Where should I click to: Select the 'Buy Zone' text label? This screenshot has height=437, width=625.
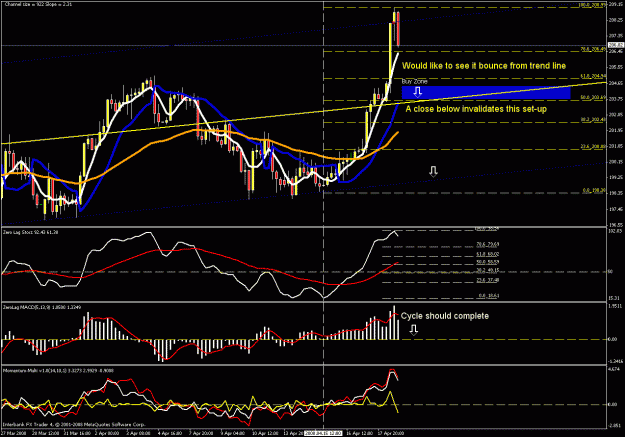click(x=414, y=81)
